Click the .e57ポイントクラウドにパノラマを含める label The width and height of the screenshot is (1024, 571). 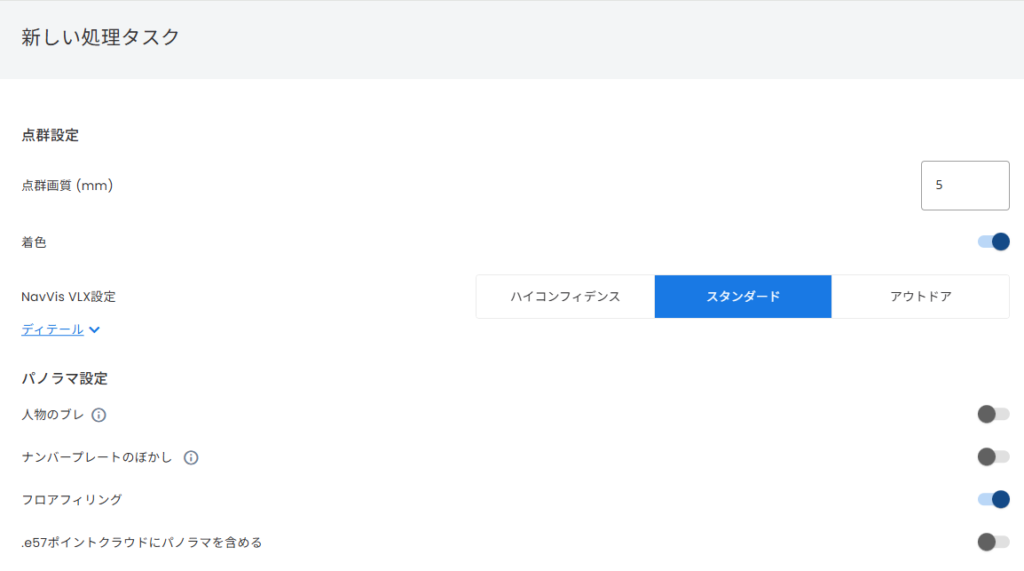point(141,543)
